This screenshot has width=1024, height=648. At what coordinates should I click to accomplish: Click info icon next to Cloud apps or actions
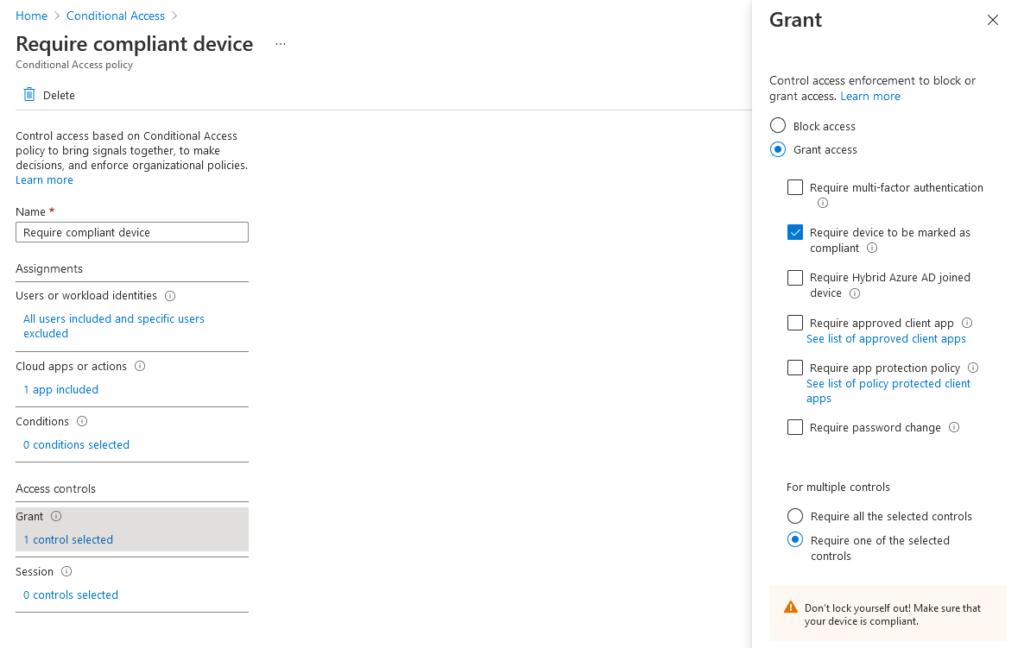(140, 366)
